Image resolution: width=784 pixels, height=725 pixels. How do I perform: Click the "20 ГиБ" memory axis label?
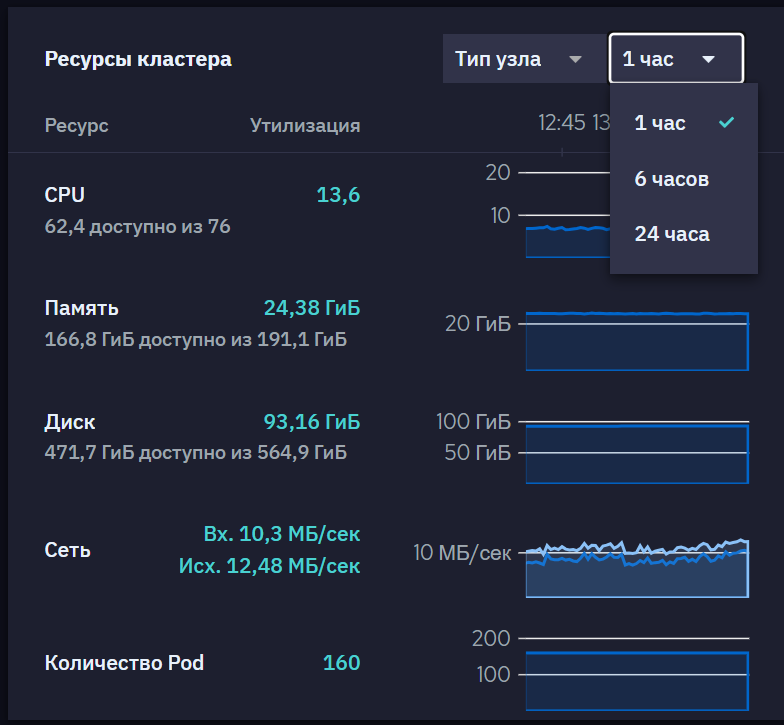coord(478,324)
